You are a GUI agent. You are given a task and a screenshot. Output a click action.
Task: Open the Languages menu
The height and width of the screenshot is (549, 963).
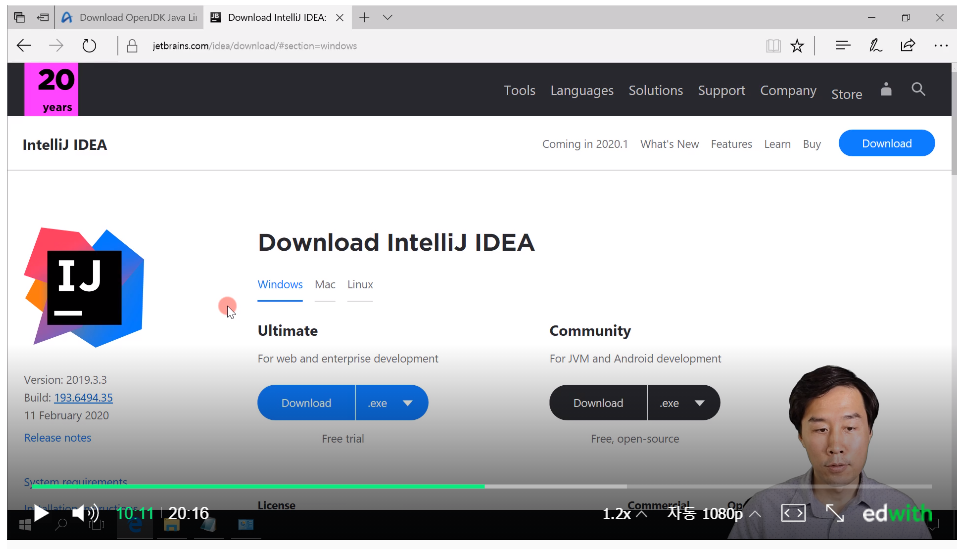582,90
